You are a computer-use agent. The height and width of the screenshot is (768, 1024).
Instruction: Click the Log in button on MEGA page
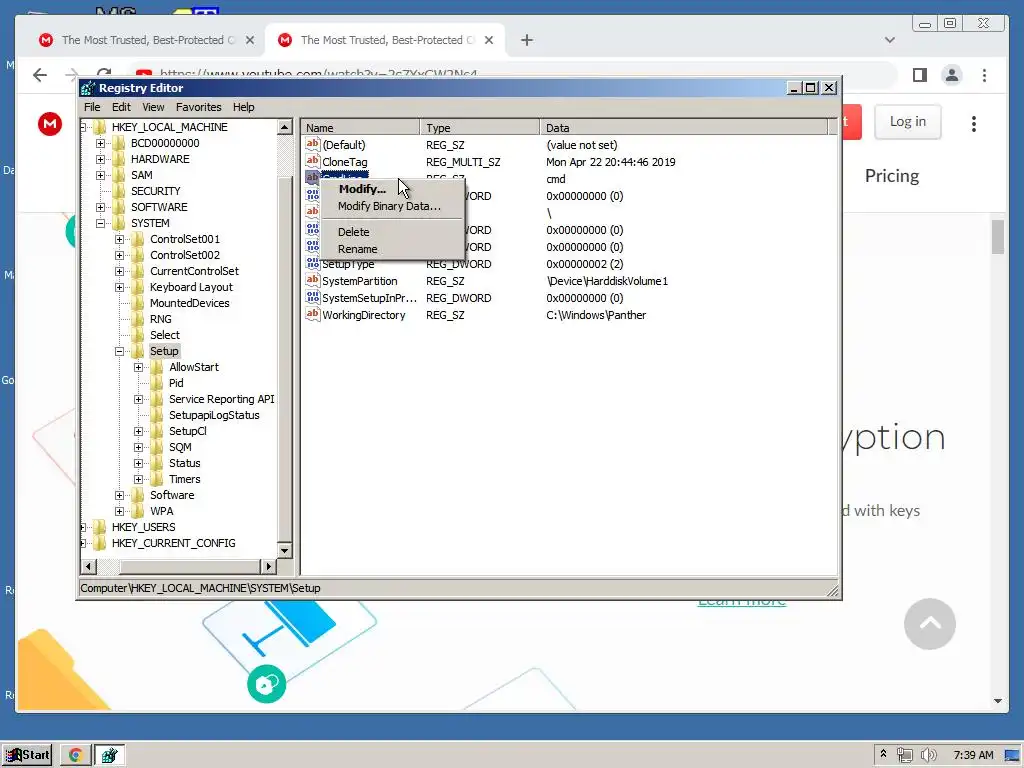pos(908,121)
